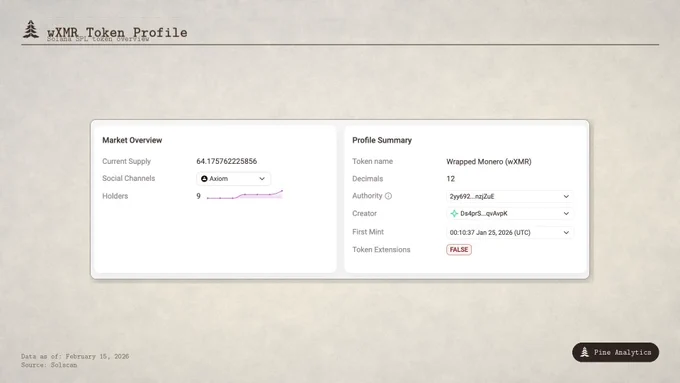Click the Pine Analytics badge

click(x=615, y=352)
